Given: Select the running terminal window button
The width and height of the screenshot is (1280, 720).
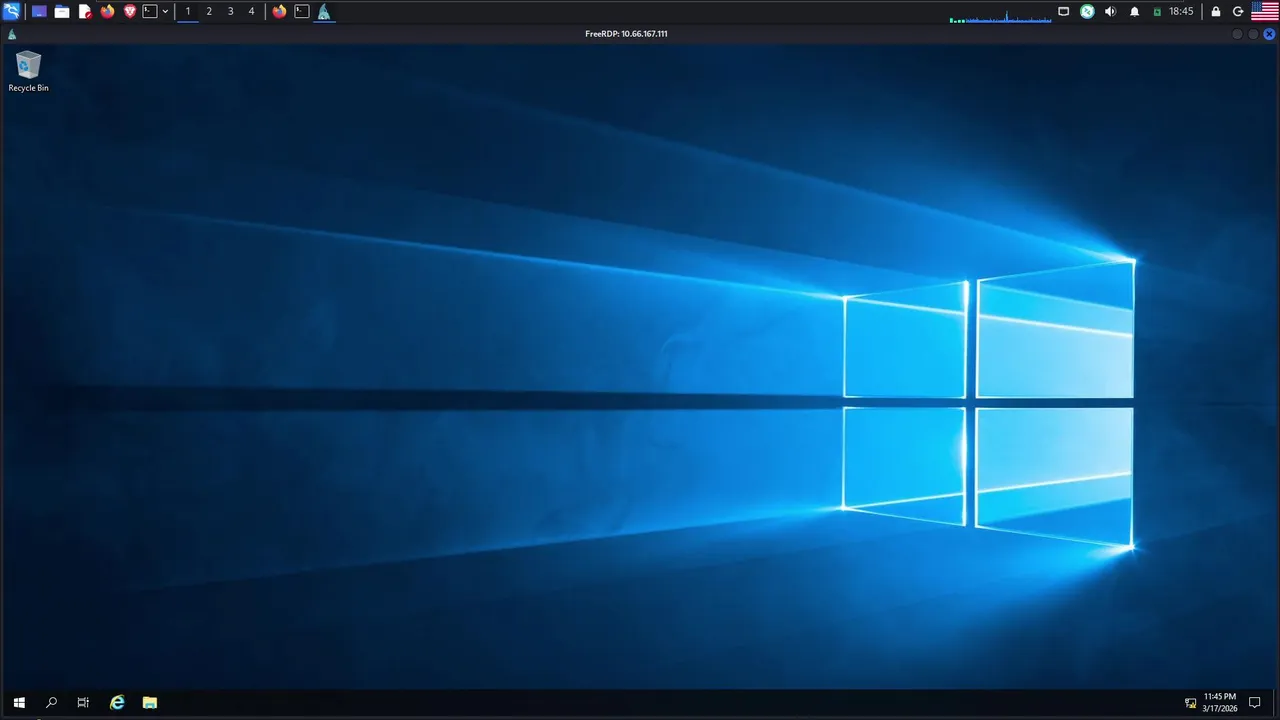Looking at the screenshot, I should coord(301,11).
